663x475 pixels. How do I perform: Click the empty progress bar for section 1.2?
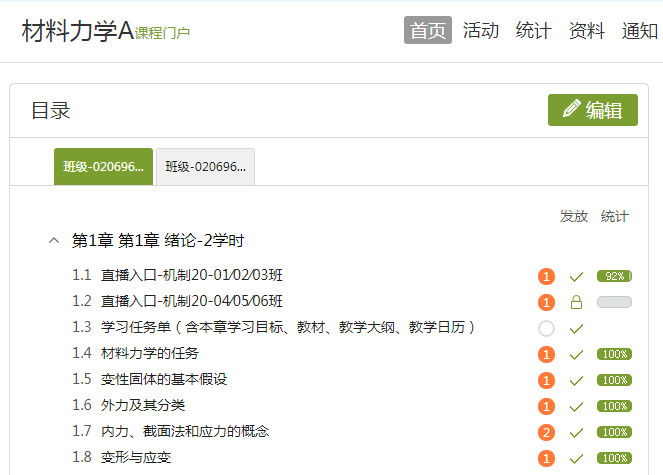[613, 302]
